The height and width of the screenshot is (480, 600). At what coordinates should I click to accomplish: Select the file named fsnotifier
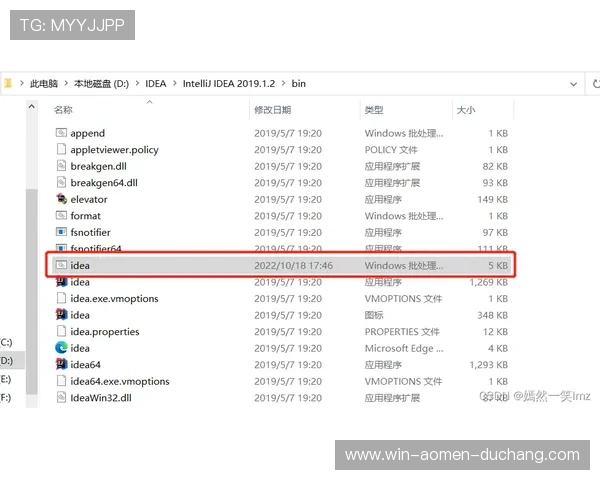click(90, 232)
